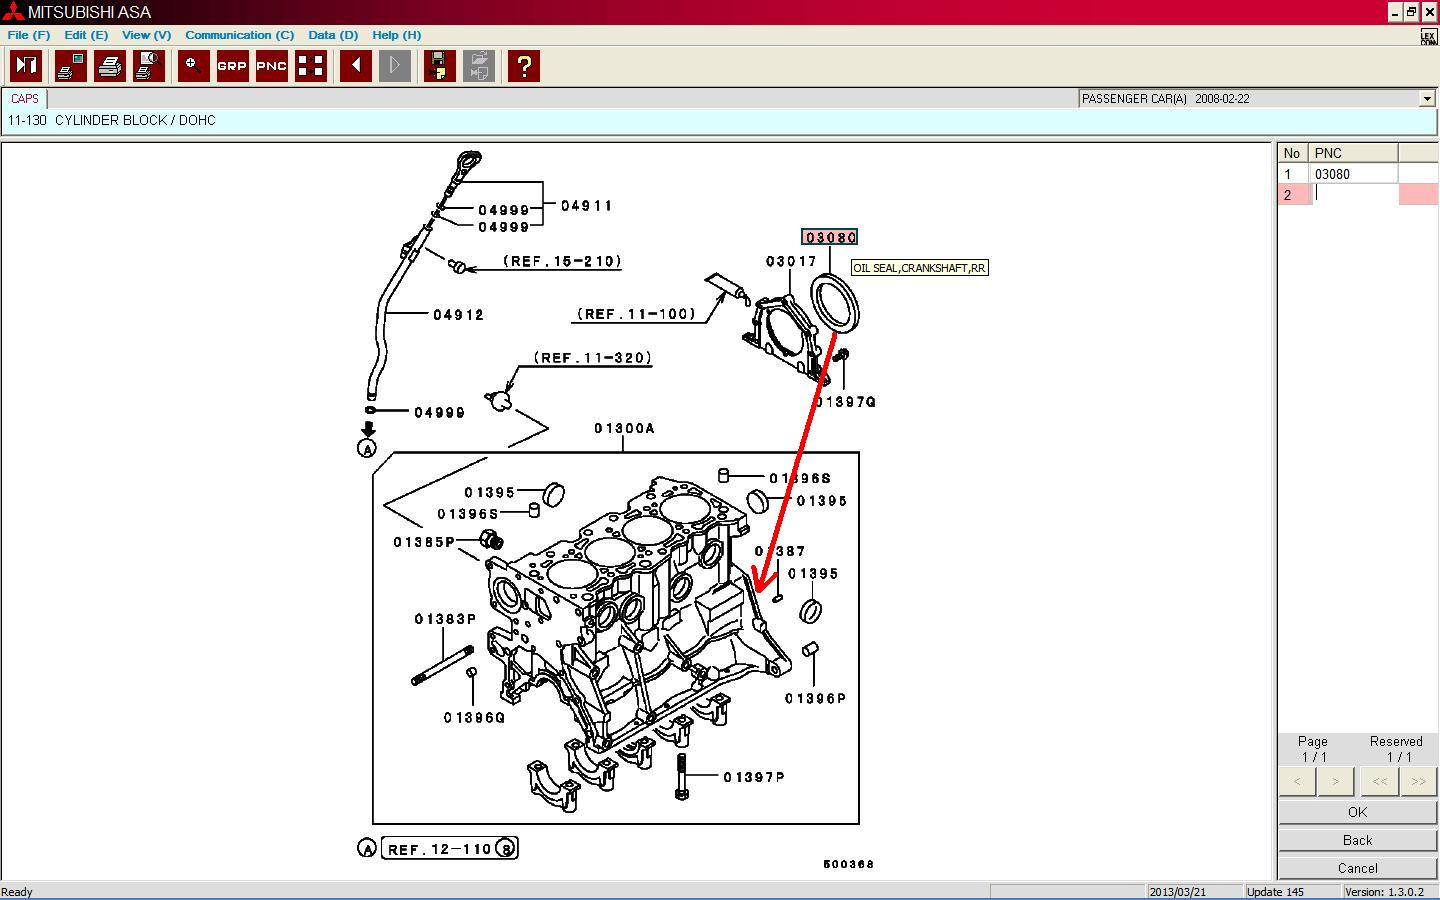
Task: Select part number 01385P in diagram
Action: tap(424, 542)
